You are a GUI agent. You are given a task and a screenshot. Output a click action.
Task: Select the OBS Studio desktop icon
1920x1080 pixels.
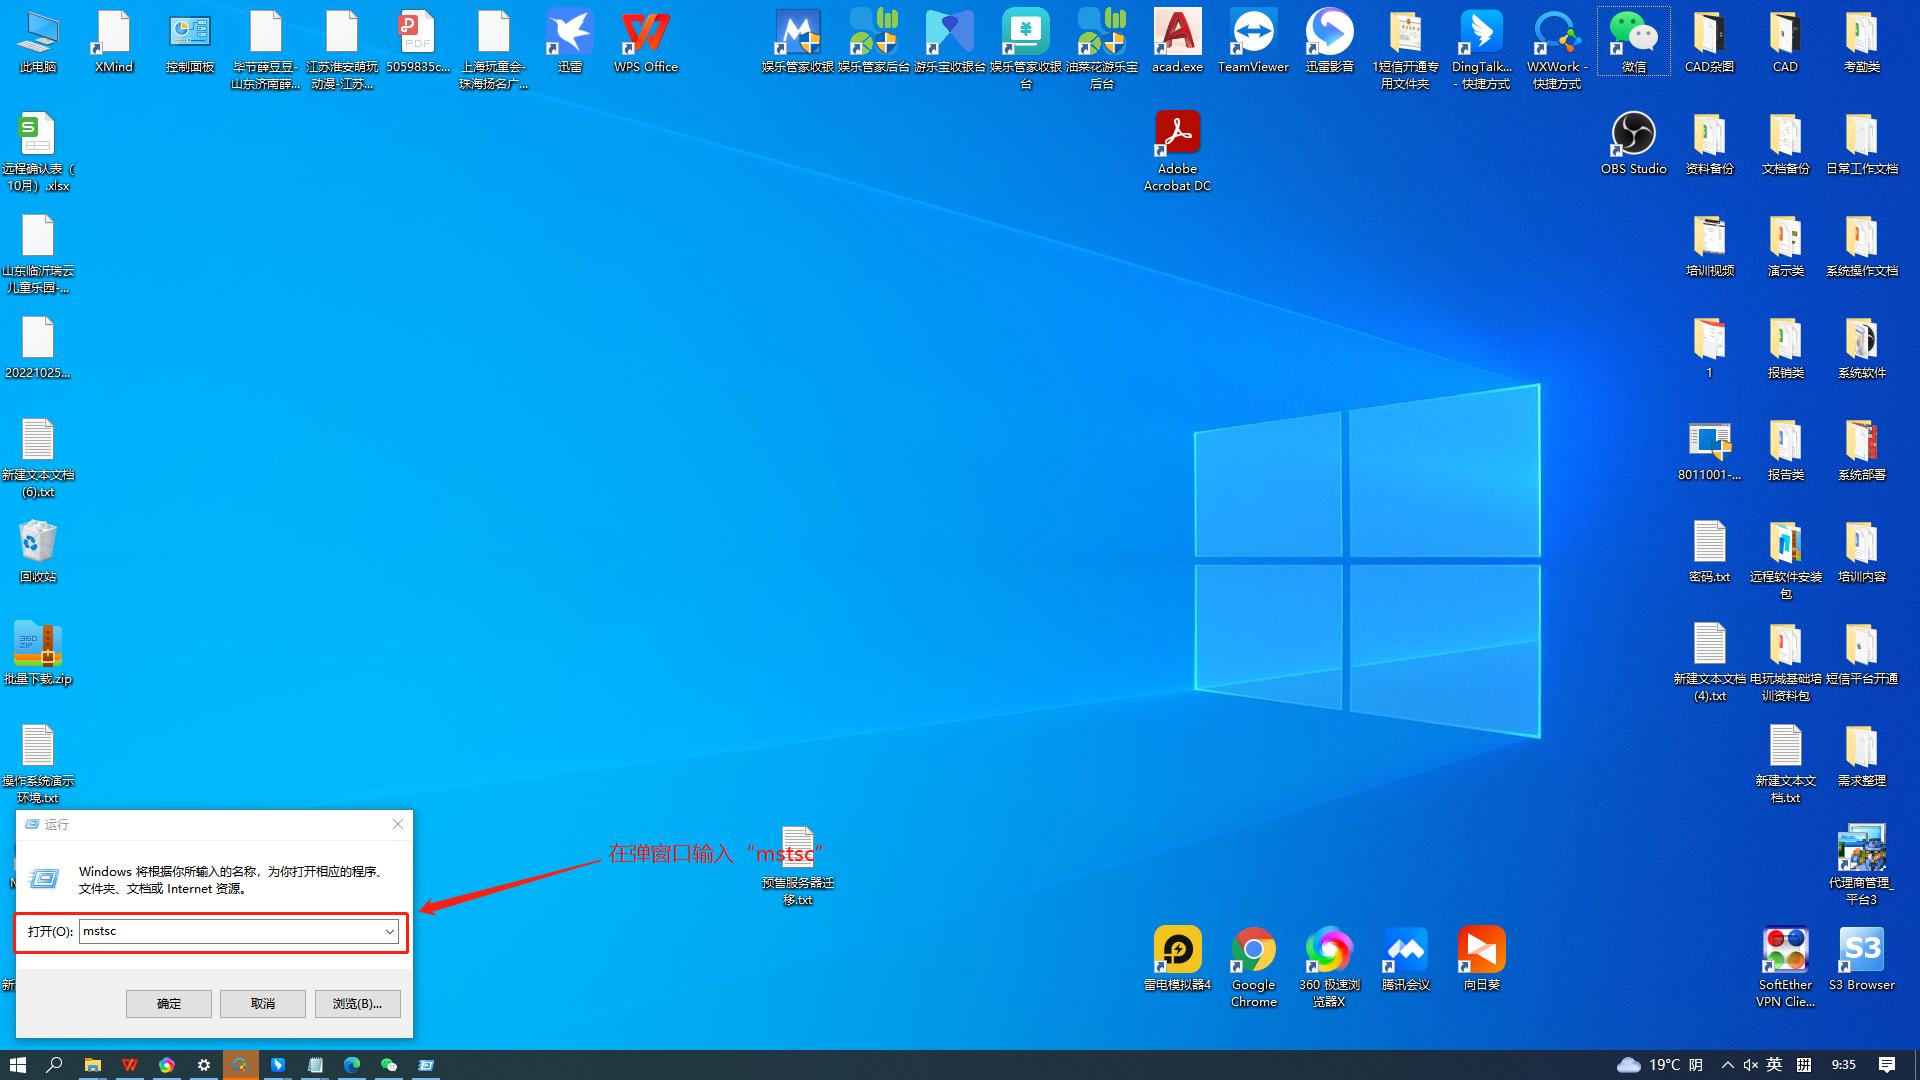pyautogui.click(x=1634, y=145)
